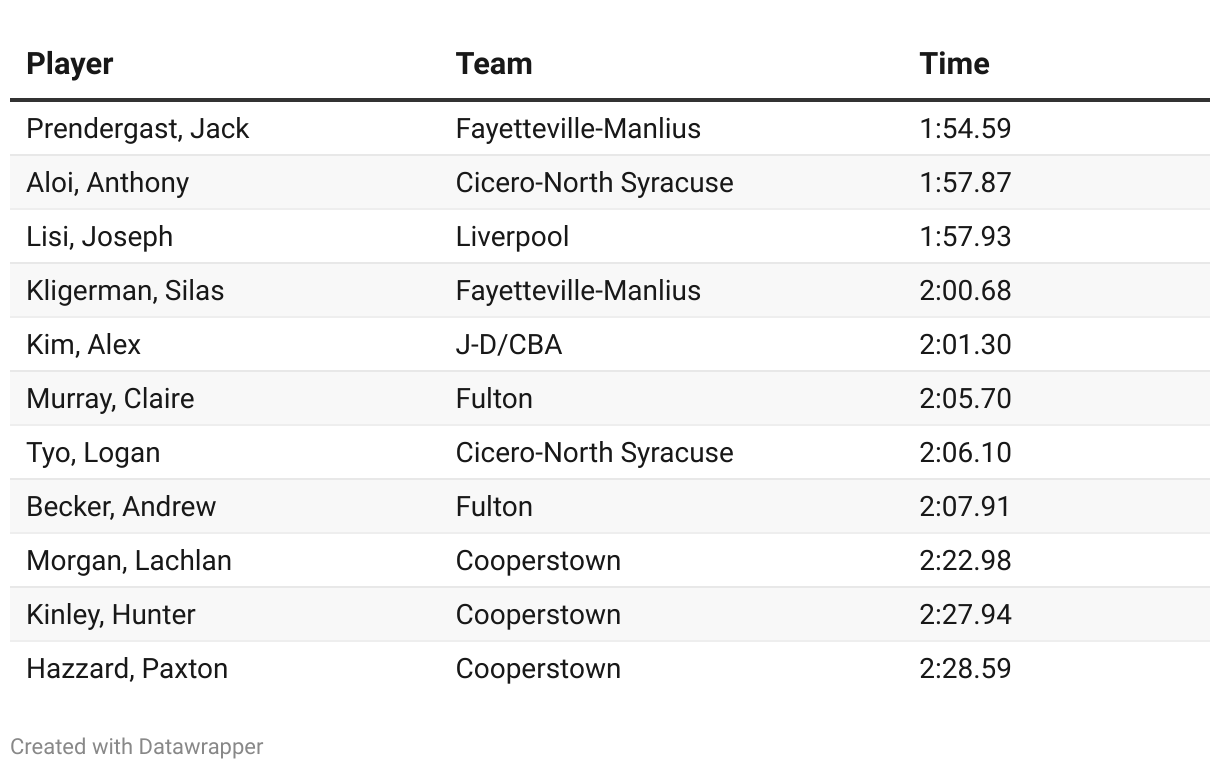Select the Becker, Andrew player cell

[121, 507]
